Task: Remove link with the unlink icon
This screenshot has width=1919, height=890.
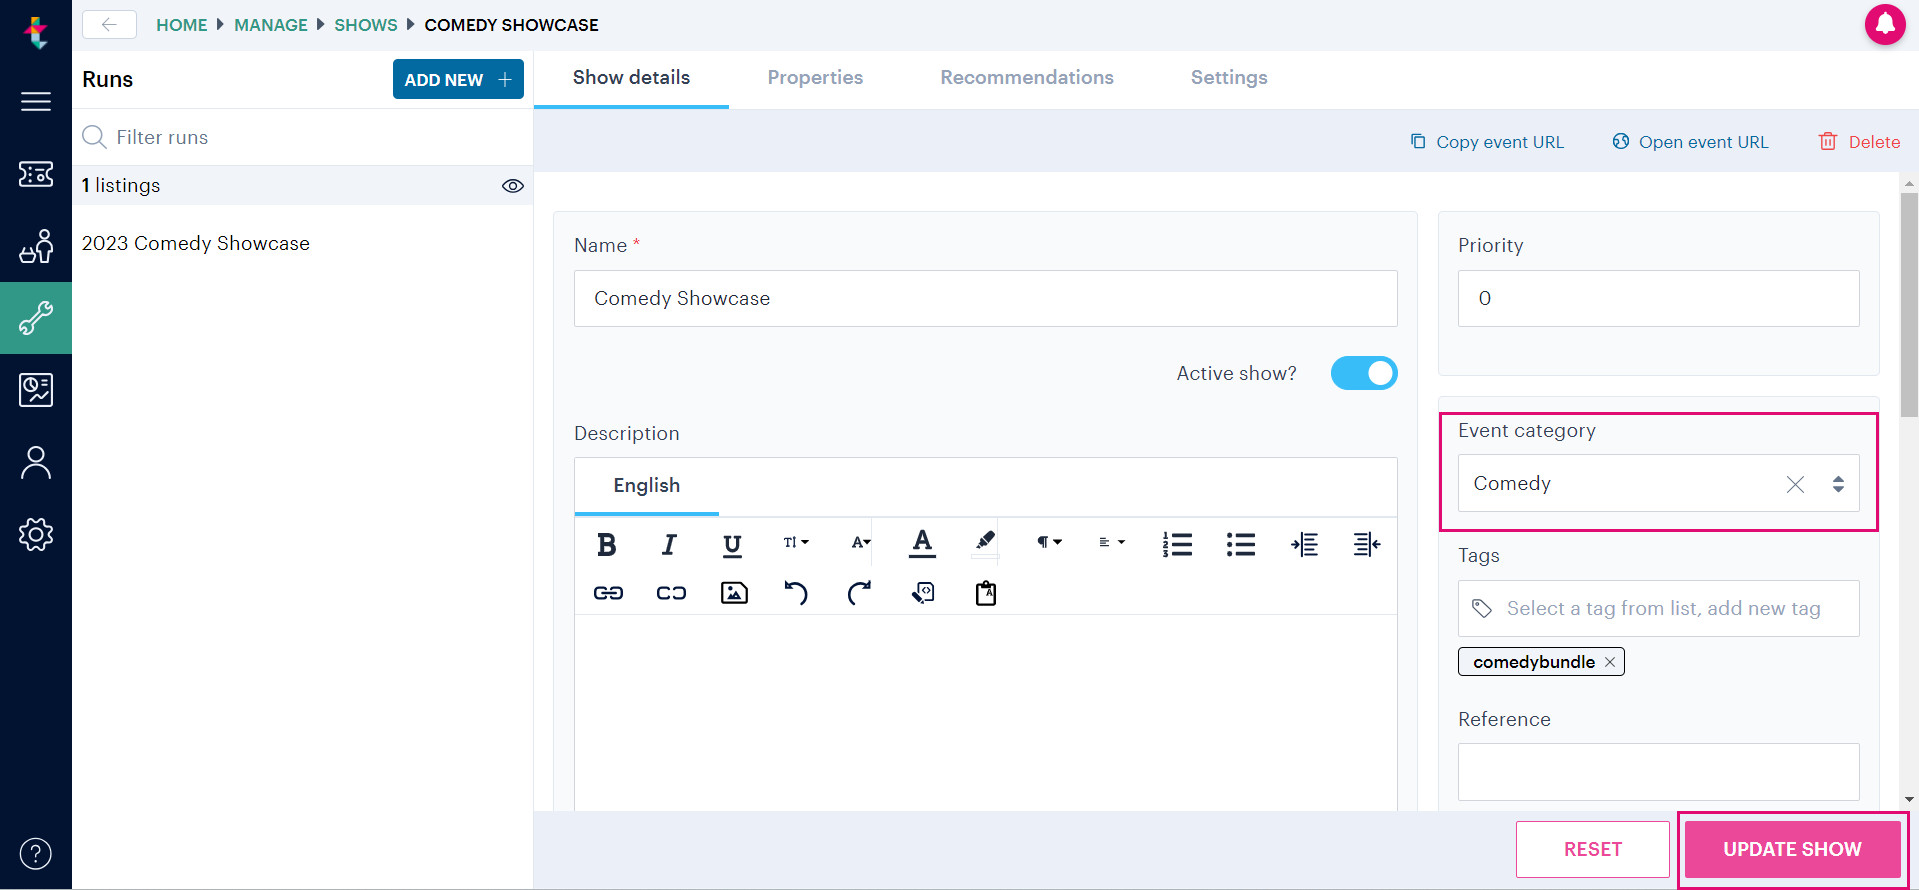Action: [x=671, y=593]
